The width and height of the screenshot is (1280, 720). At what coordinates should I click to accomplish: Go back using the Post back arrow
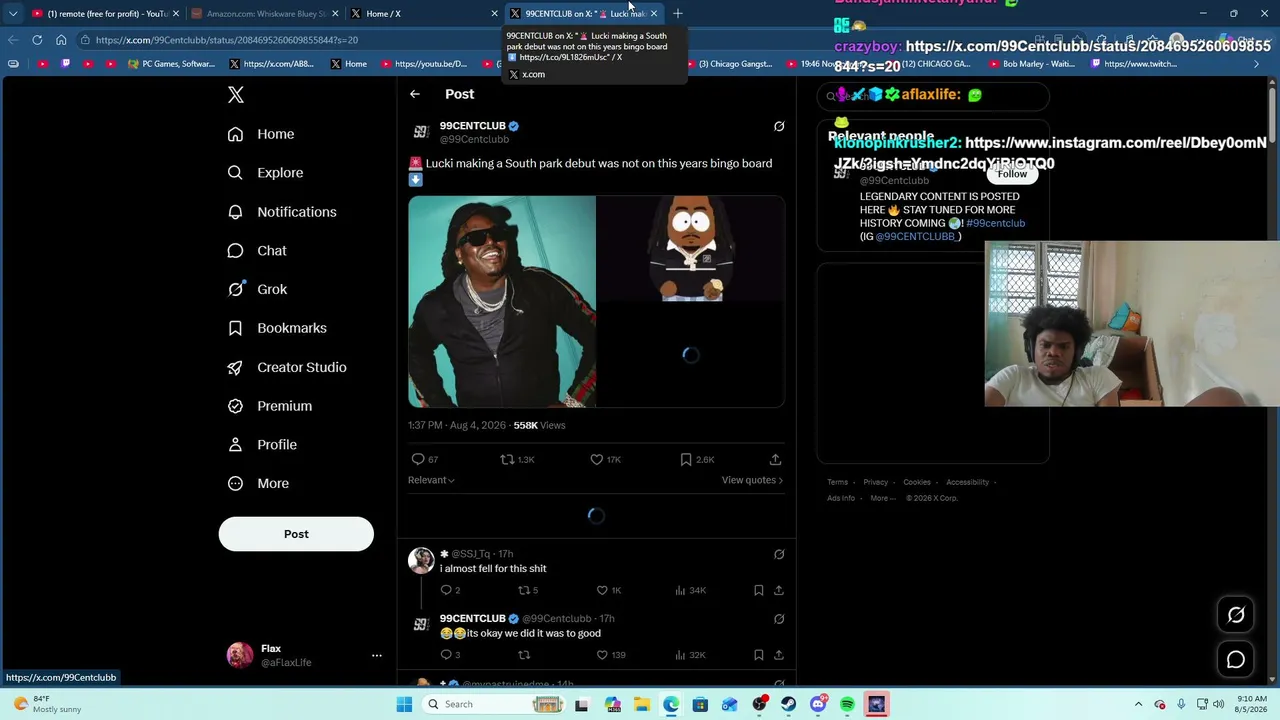[415, 94]
